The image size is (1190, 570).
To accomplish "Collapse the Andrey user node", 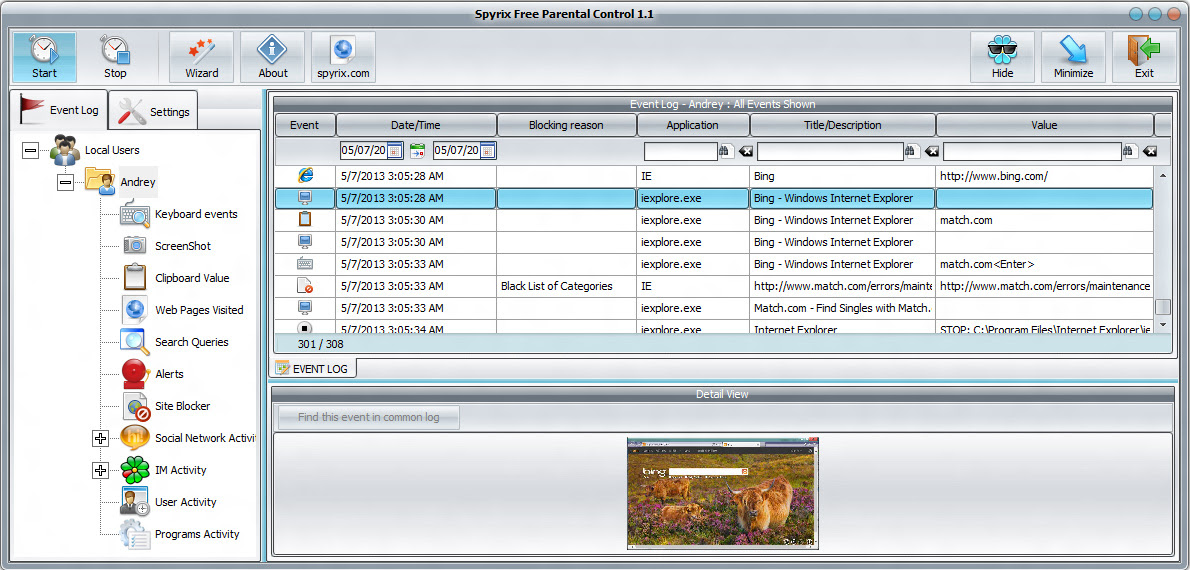I will point(66,183).
